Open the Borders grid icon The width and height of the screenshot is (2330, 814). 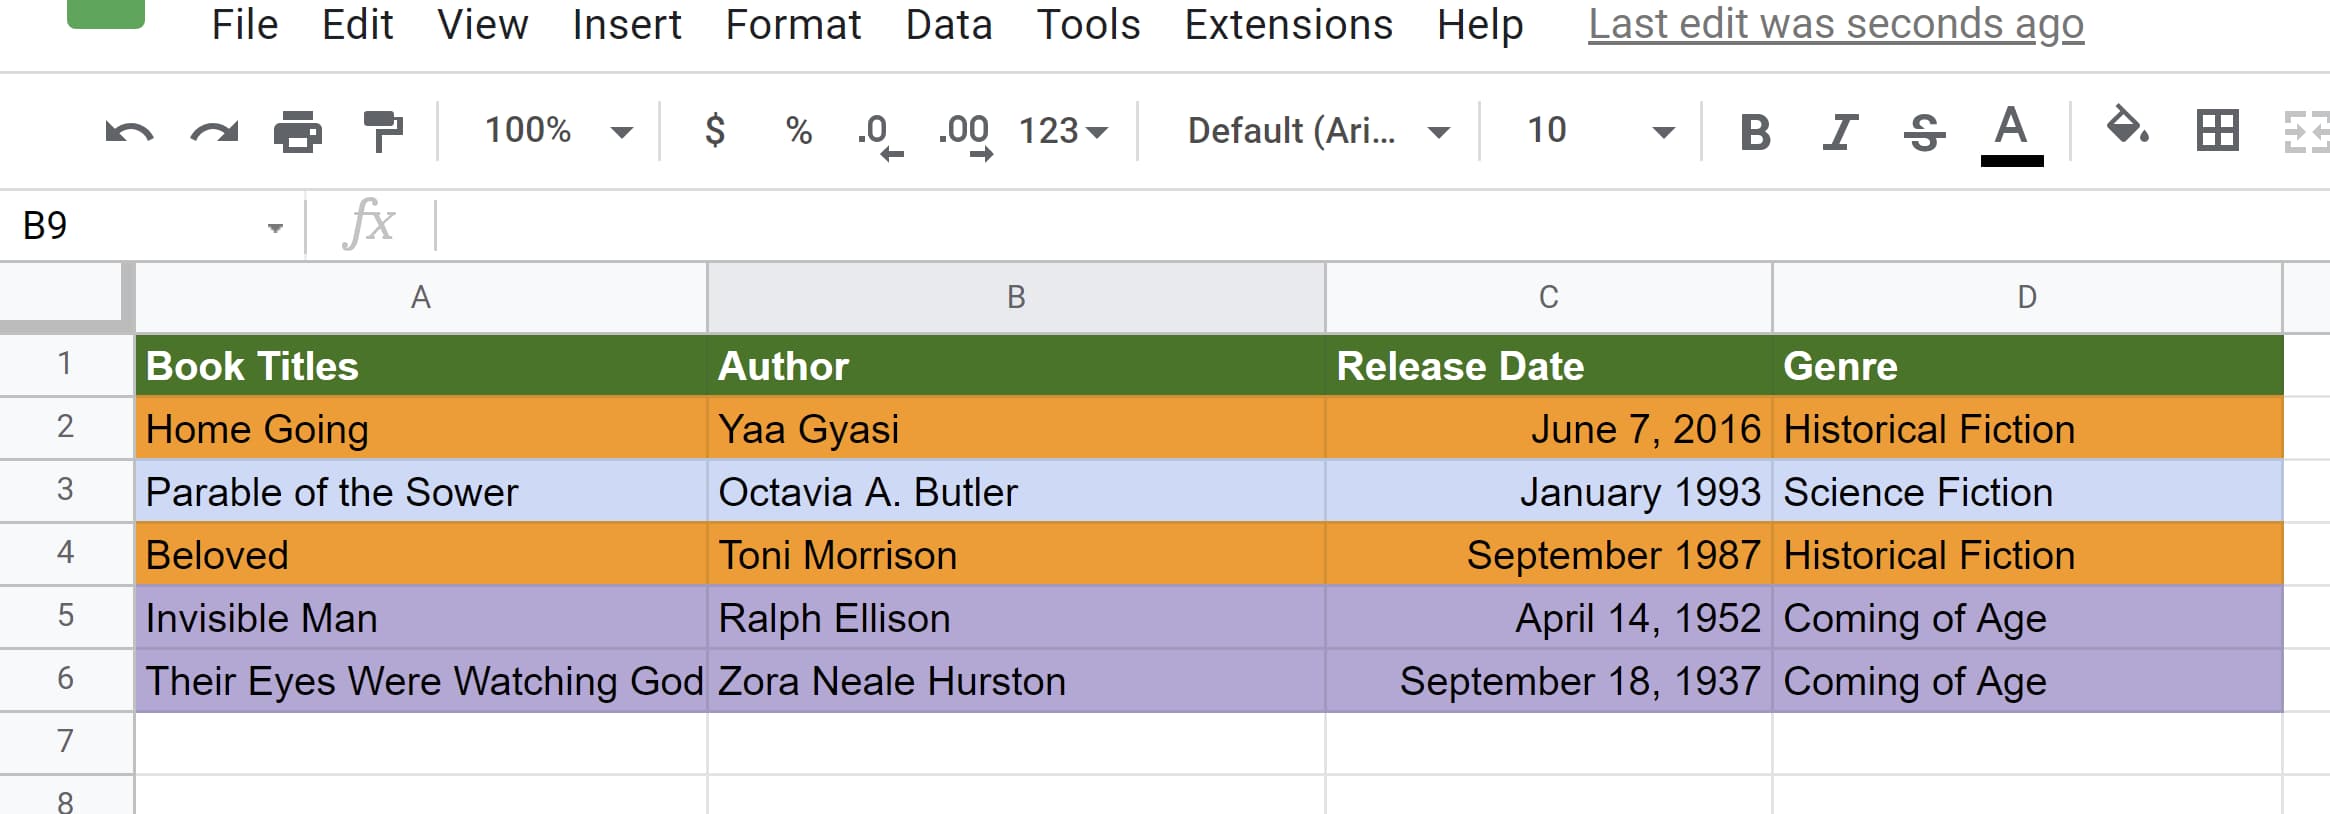(2217, 131)
